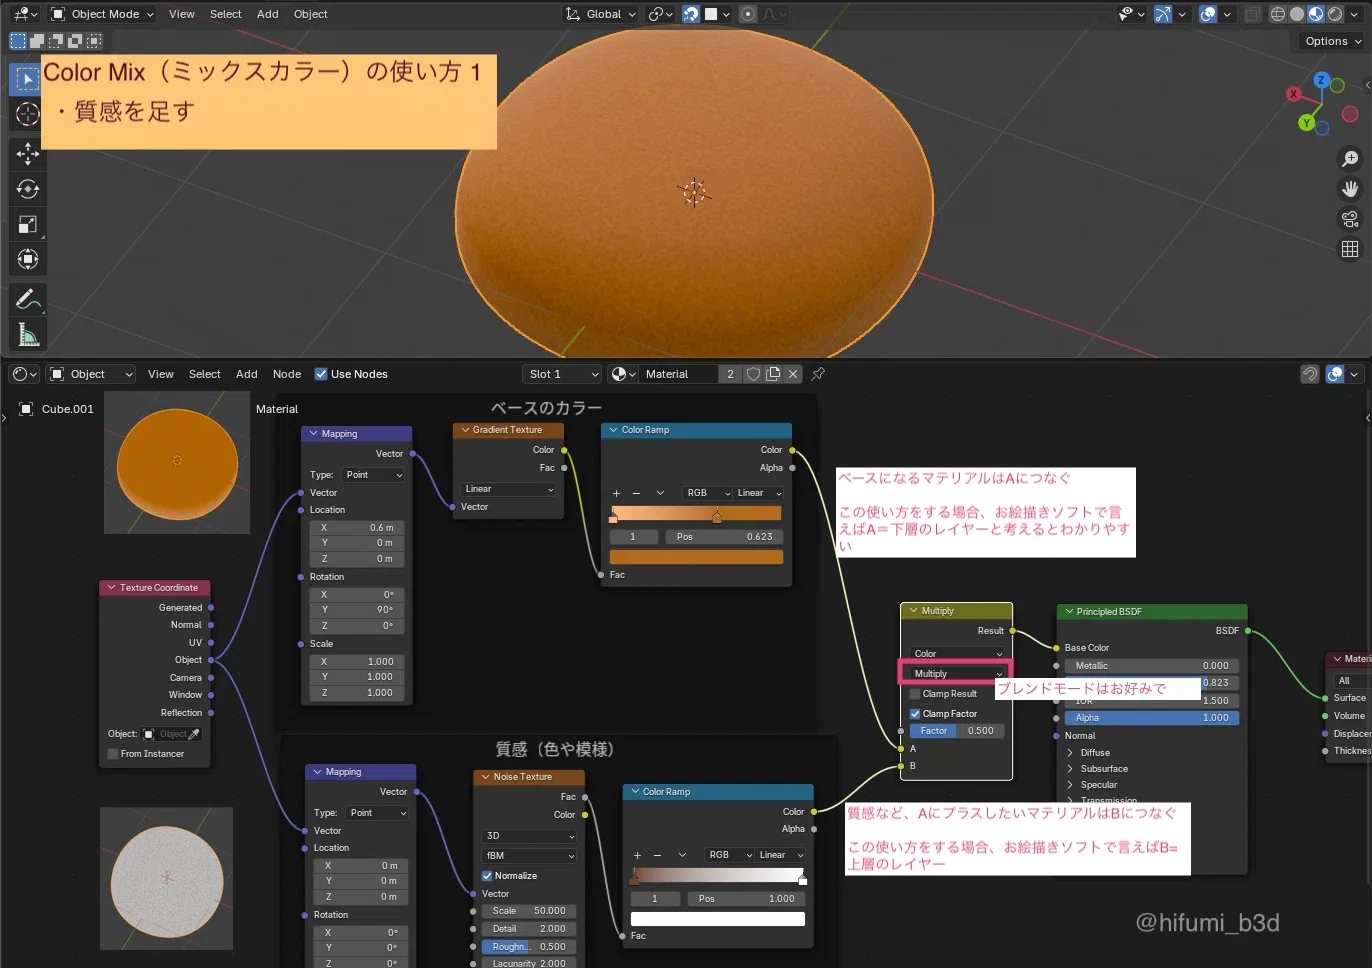Click the pan view hand icon
Screen dimensions: 1372x968
click(1350, 189)
